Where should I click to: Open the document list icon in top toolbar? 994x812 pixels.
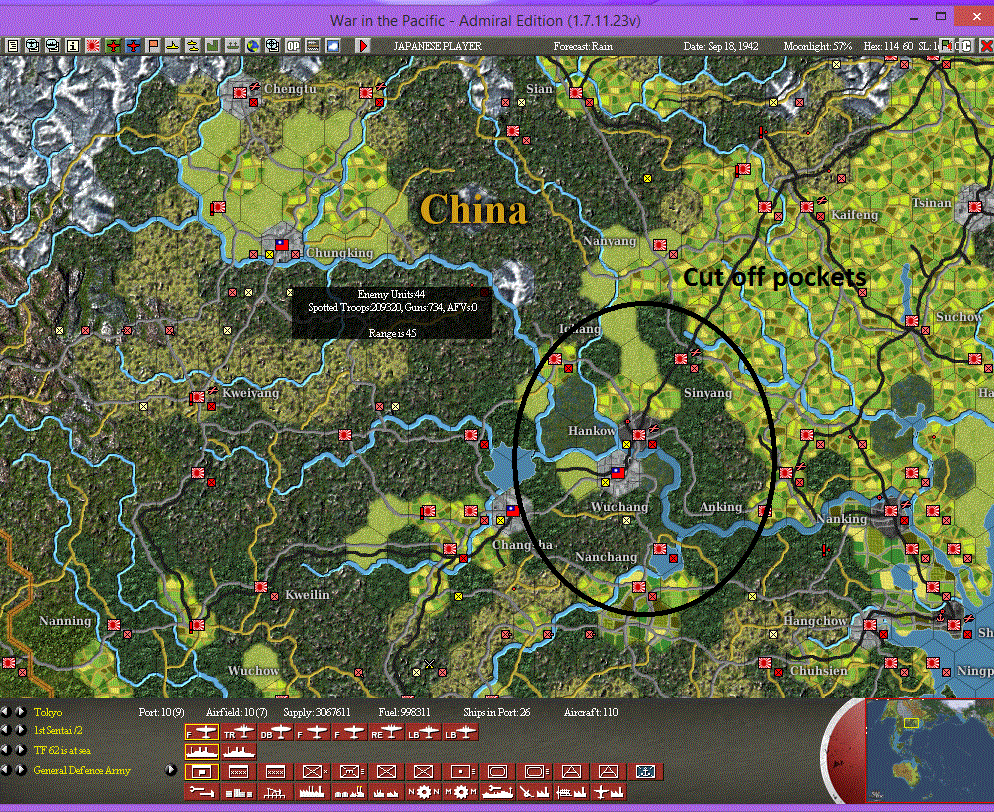tap(13, 46)
